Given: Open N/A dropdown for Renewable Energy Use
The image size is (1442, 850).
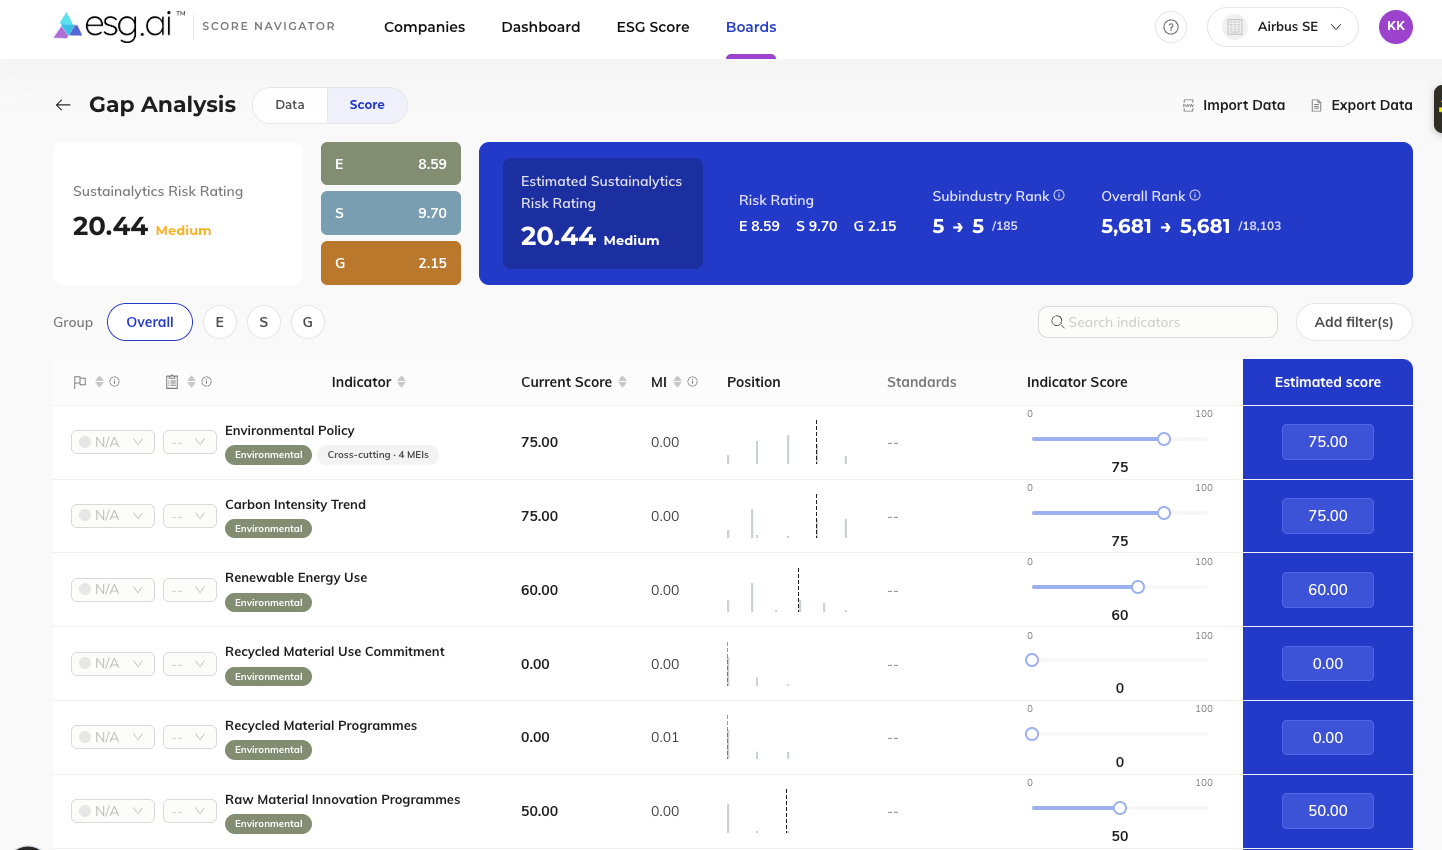Looking at the screenshot, I should [113, 590].
